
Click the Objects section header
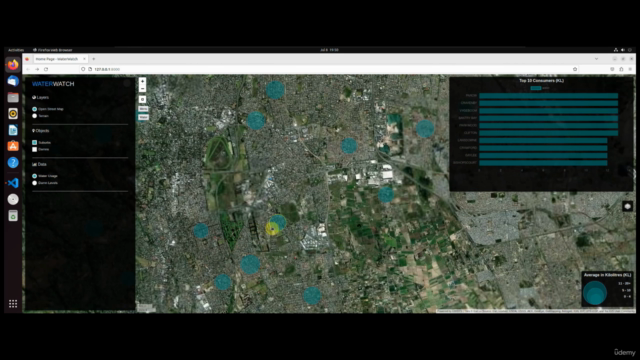pyautogui.click(x=40, y=131)
